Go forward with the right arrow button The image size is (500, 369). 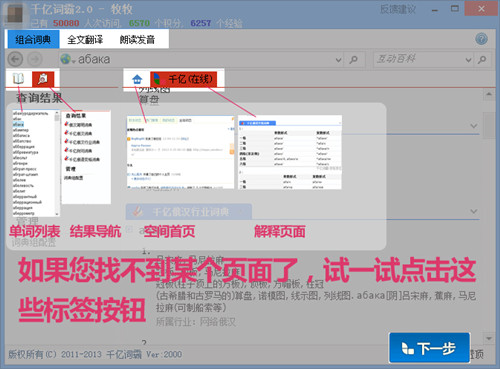[x=34, y=59]
